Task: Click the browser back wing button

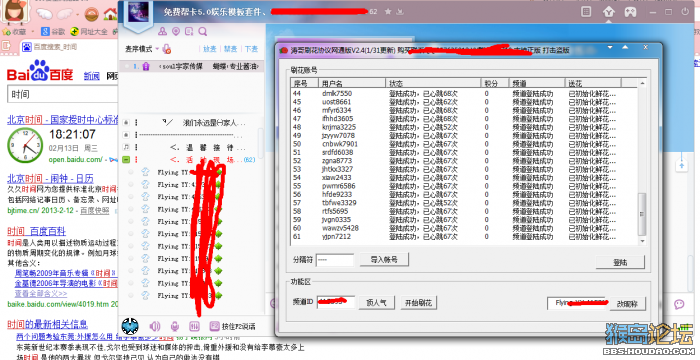Action: click(43, 14)
